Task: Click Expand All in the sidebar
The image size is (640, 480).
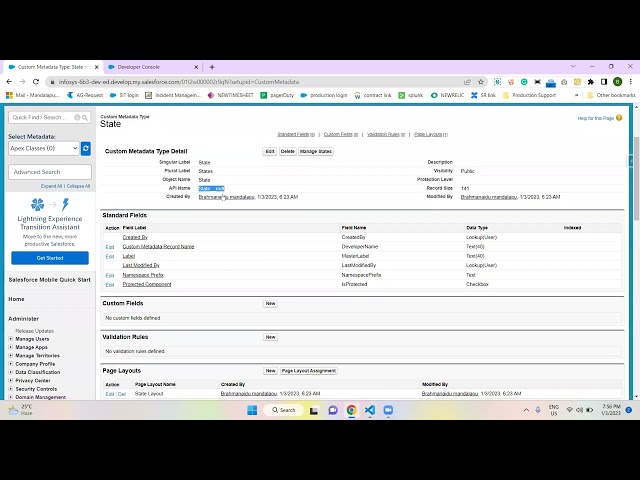Action: 51,186
